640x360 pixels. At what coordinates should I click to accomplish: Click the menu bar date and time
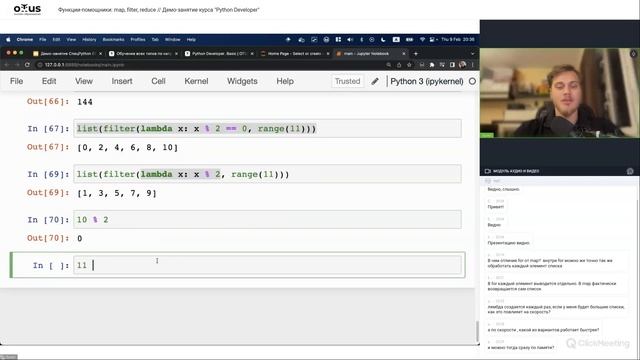(x=458, y=40)
